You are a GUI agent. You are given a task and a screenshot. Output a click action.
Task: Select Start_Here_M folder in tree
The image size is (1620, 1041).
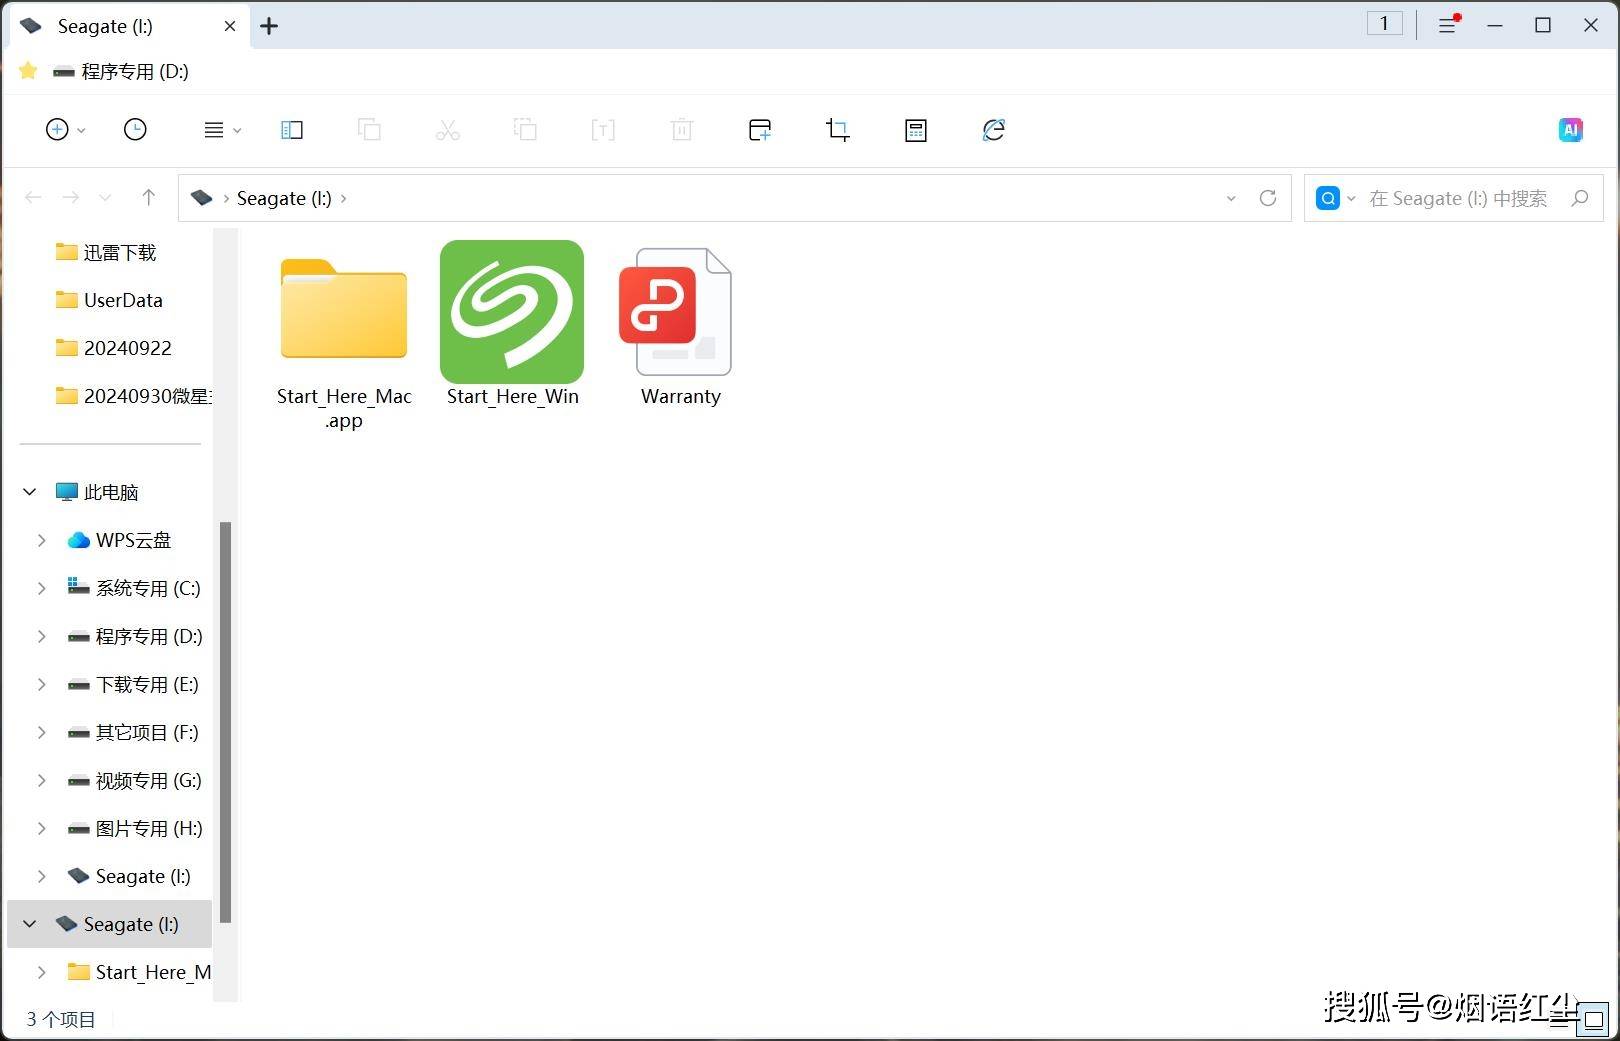[139, 972]
